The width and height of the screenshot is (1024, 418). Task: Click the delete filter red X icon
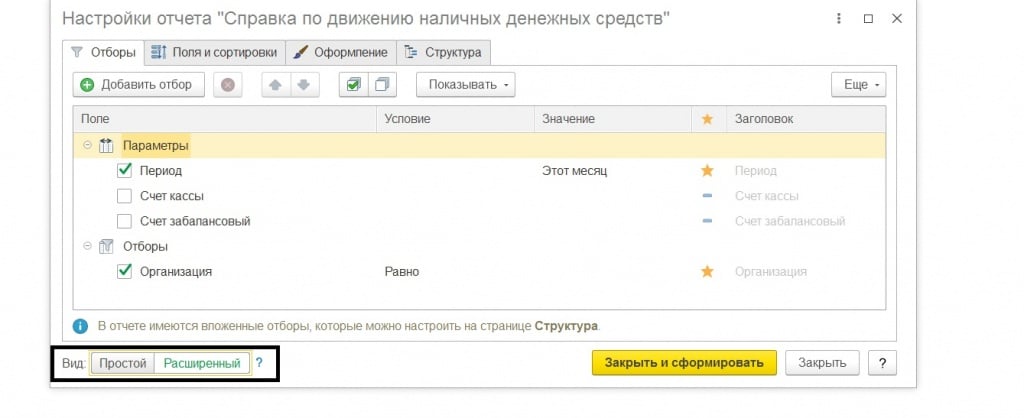pyautogui.click(x=228, y=85)
